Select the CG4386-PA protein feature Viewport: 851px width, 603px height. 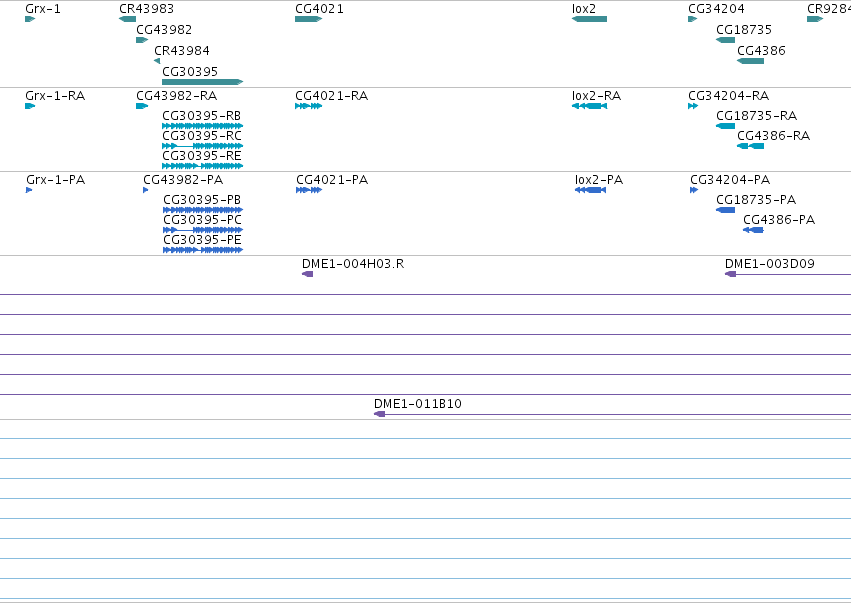[x=753, y=230]
